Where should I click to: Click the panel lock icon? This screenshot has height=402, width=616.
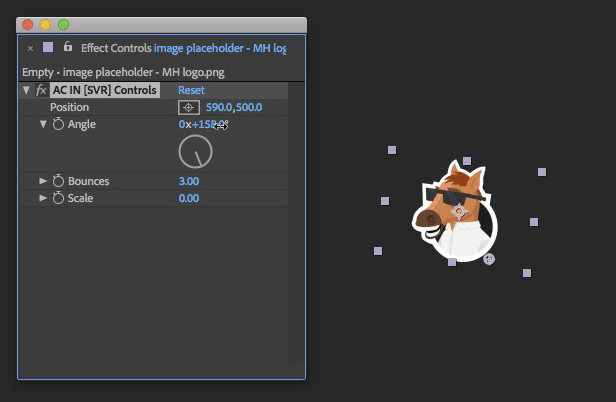tap(67, 47)
